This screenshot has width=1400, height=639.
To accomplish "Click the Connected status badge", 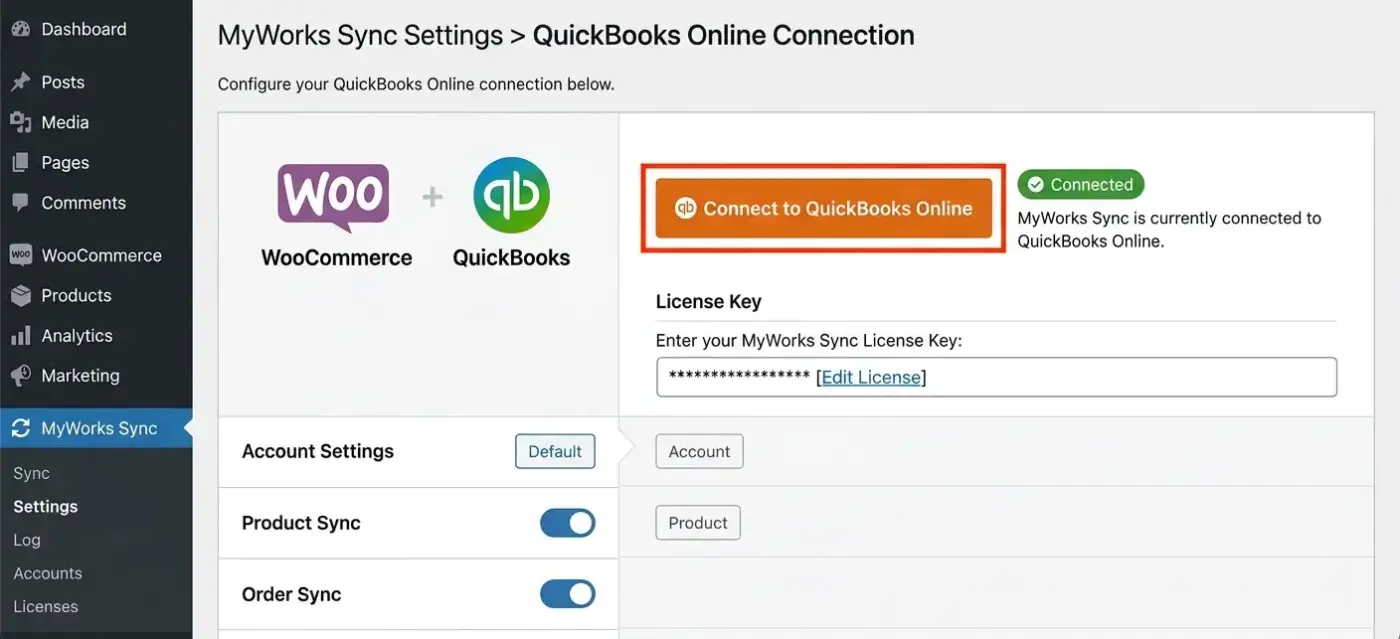I will 1081,185.
